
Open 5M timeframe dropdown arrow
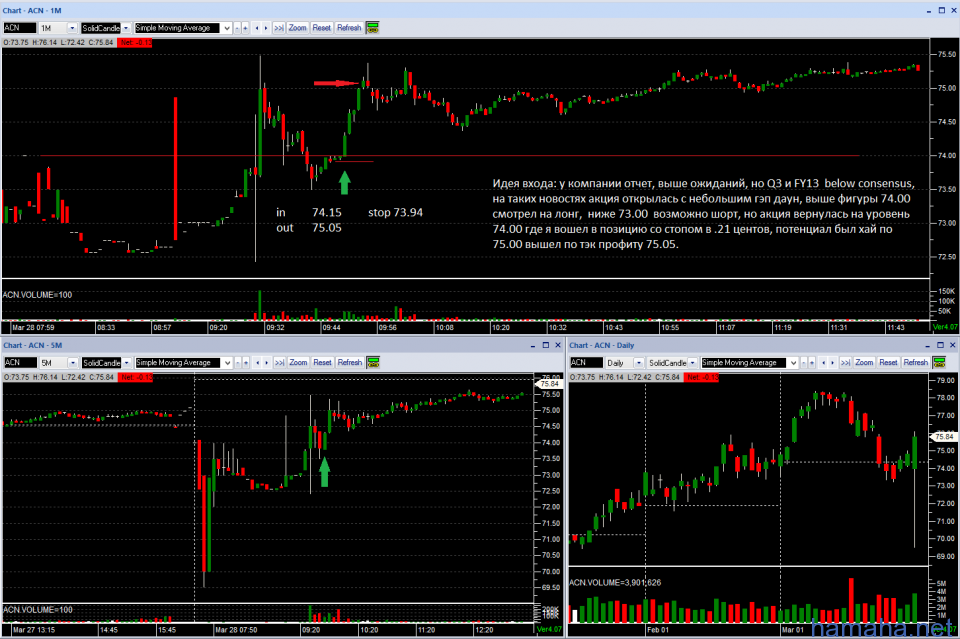click(x=73, y=362)
